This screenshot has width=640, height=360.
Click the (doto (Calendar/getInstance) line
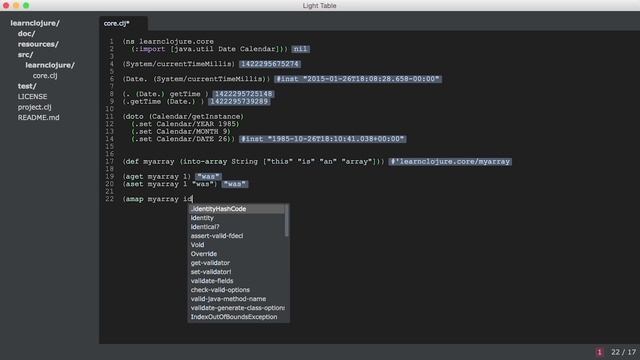[x=183, y=117]
